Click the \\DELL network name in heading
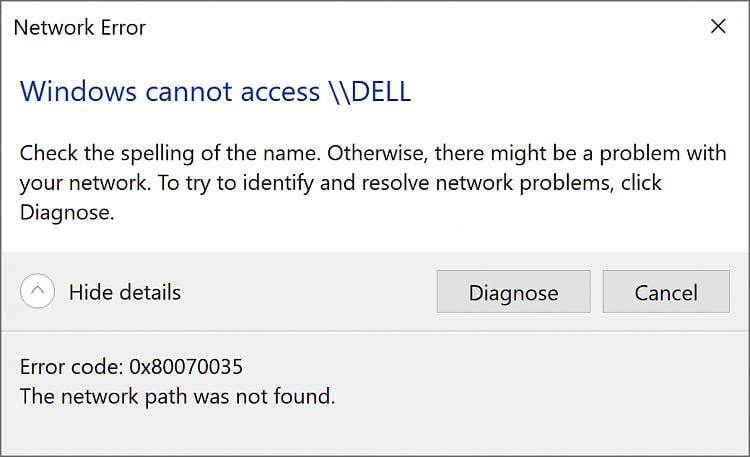The width and height of the screenshot is (750, 457). (x=369, y=92)
